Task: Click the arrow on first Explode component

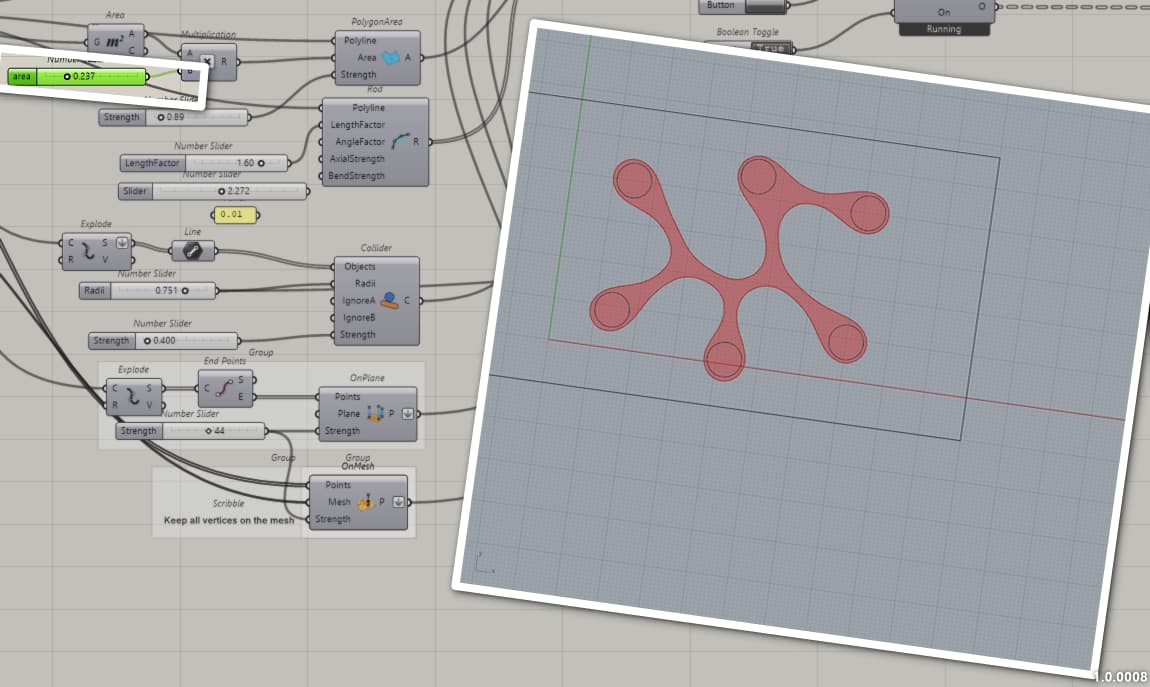Action: (122, 243)
